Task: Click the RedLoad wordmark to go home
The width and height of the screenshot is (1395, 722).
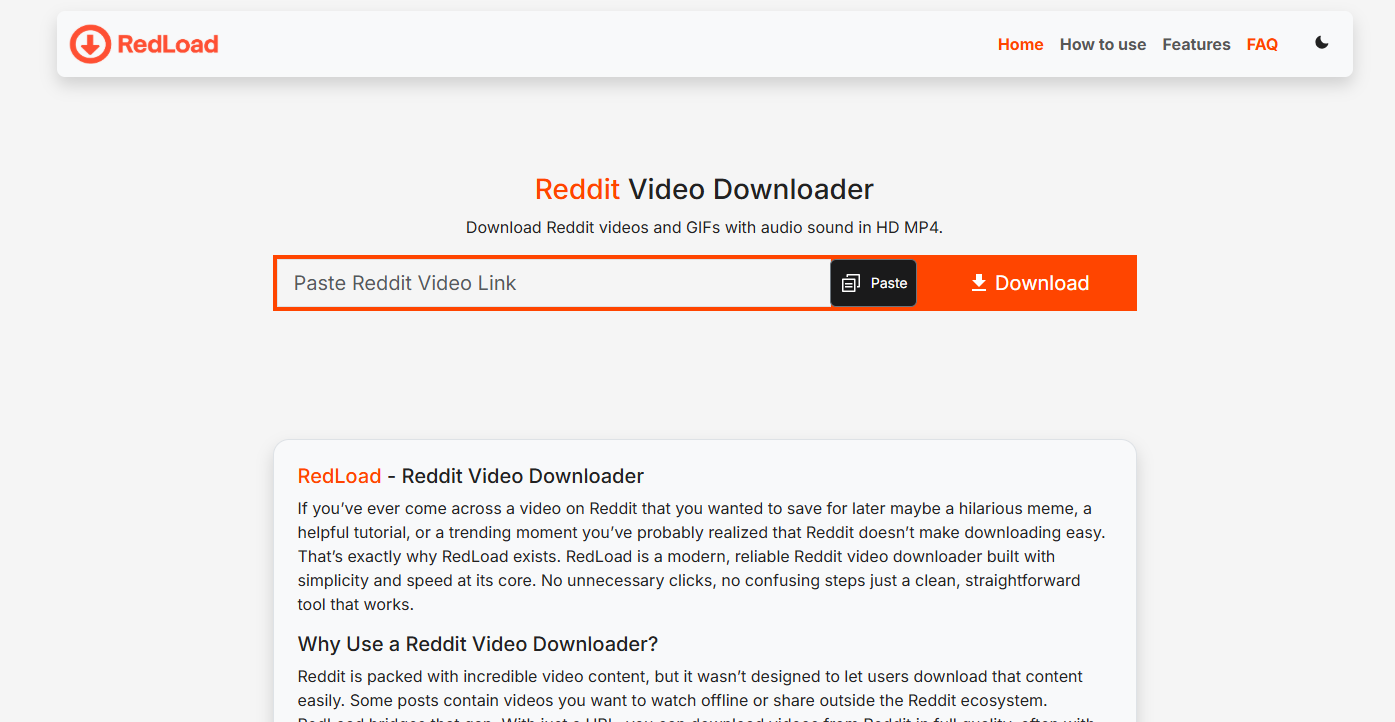Action: pyautogui.click(x=167, y=44)
